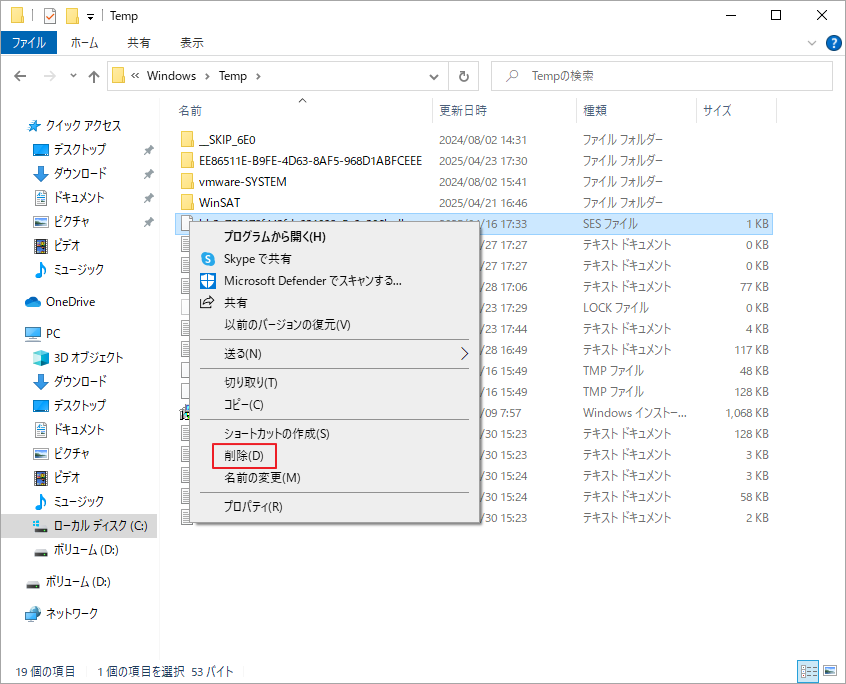Screen dimensions: 846x684
Task: Select the vmware-SYSTEM folder
Action: click(242, 182)
